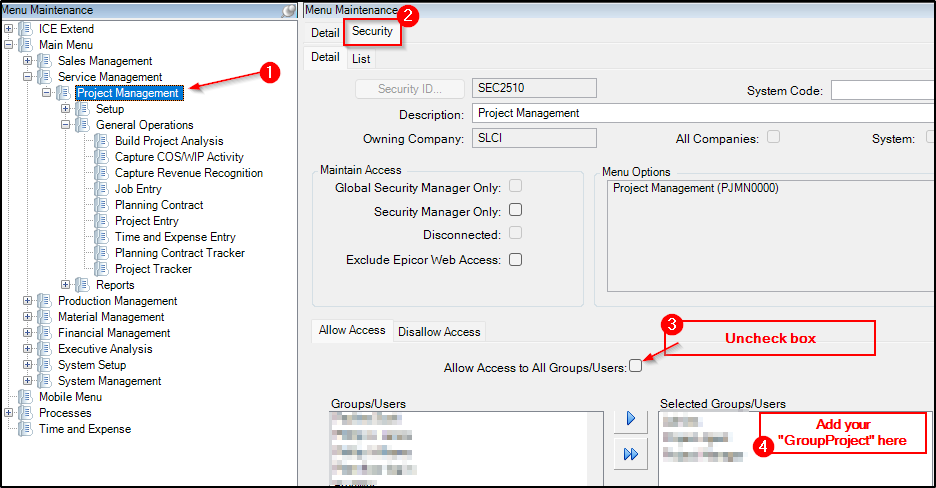Click the Planning Contract Tracker icon
The width and height of the screenshot is (936, 488).
[102, 253]
